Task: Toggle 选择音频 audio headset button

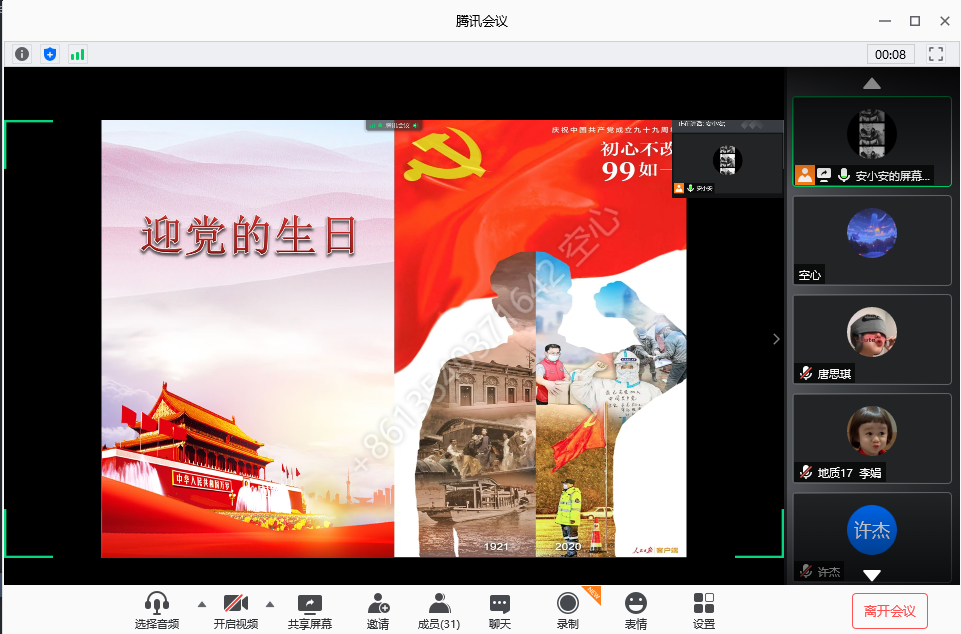Action: (x=158, y=610)
